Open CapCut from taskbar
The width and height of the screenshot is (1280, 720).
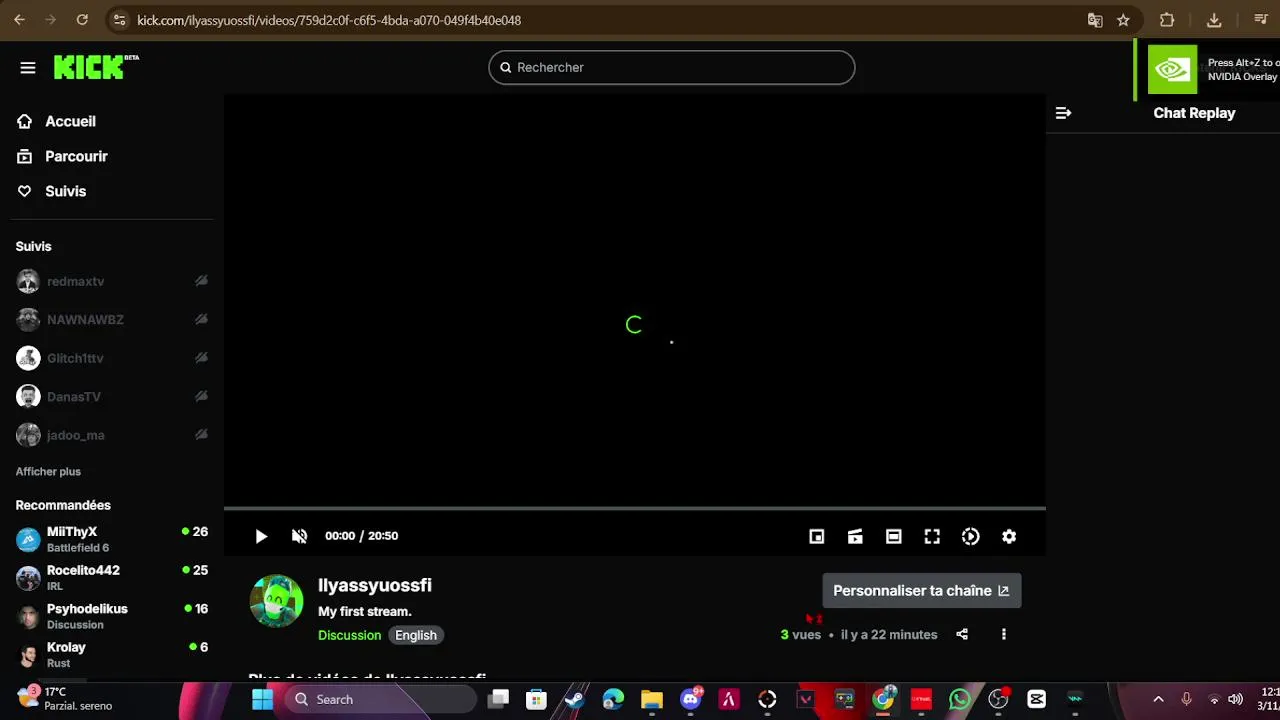point(1036,699)
